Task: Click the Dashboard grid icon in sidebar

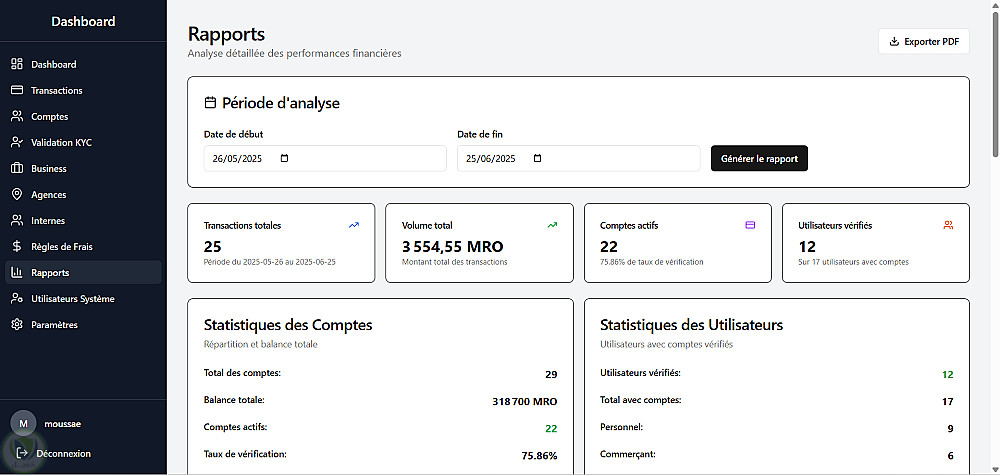Action: [17, 65]
